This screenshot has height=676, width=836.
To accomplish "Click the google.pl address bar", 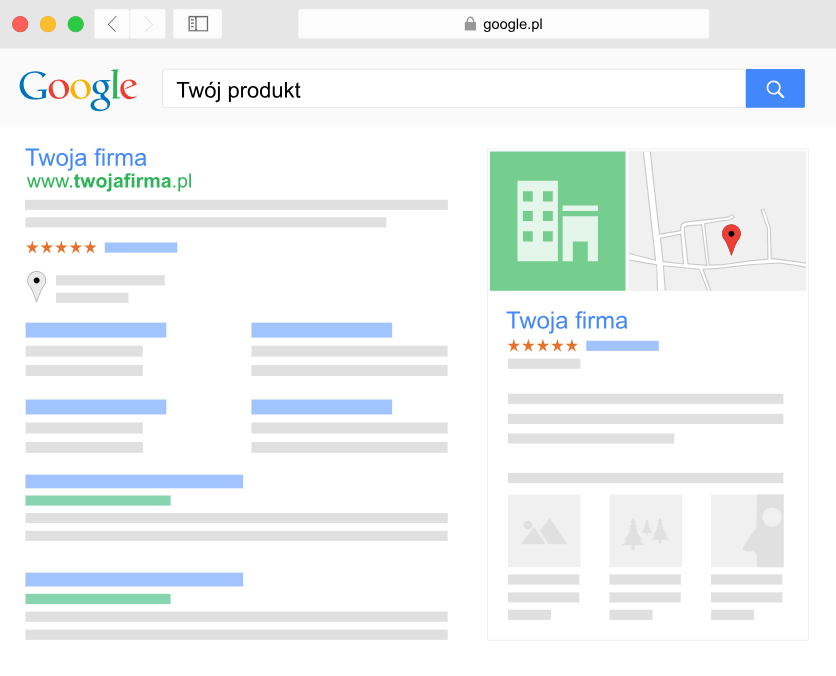I will (504, 24).
